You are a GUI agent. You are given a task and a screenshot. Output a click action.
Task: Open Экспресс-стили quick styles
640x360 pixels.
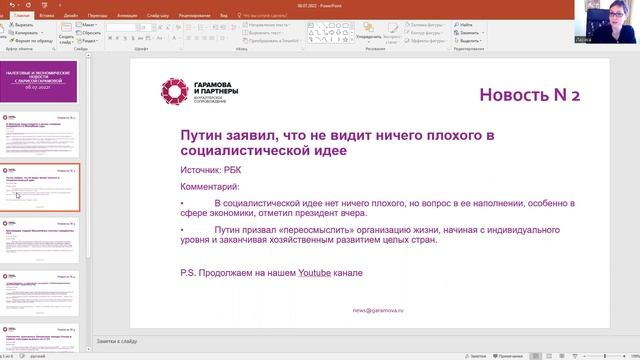(x=392, y=33)
